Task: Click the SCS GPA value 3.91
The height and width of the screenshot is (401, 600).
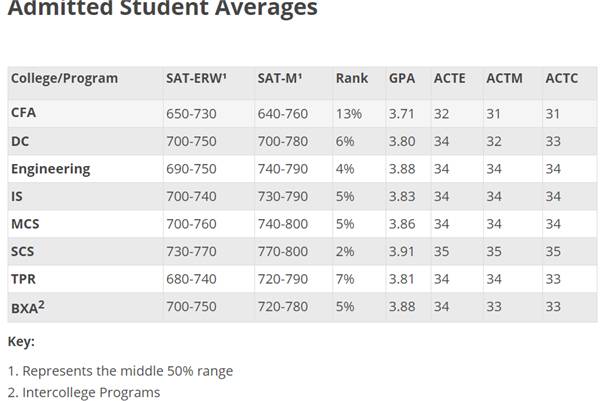Action: click(401, 251)
